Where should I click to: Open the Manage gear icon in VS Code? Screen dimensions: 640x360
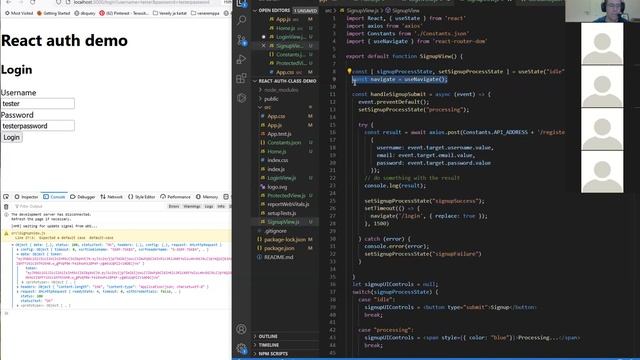click(x=241, y=348)
